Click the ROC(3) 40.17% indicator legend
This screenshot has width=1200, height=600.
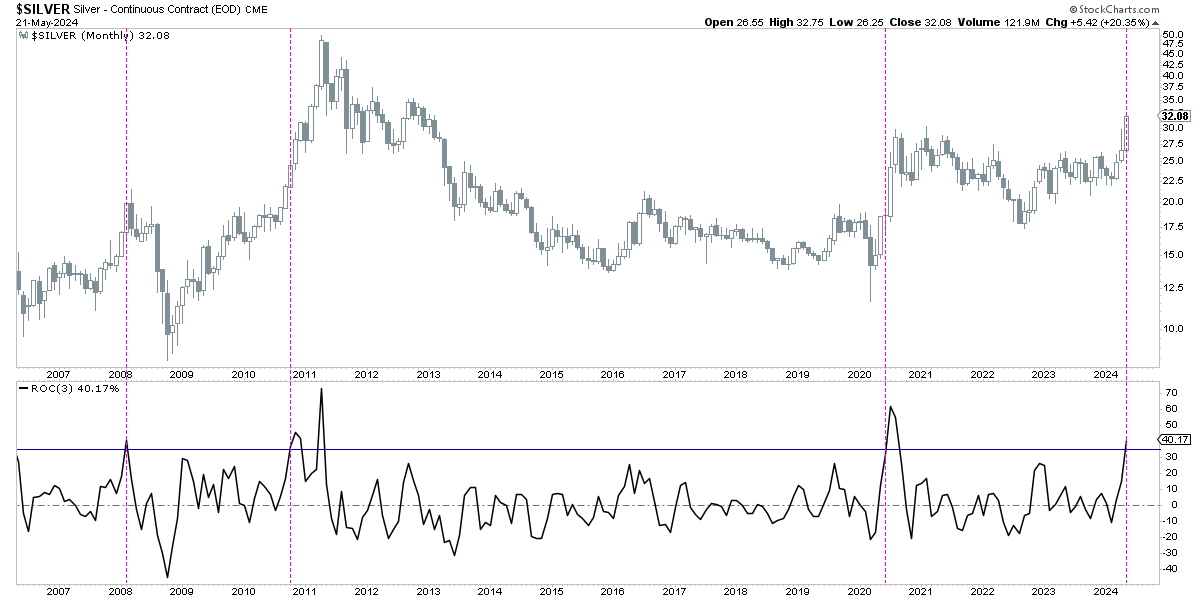[x=75, y=387]
